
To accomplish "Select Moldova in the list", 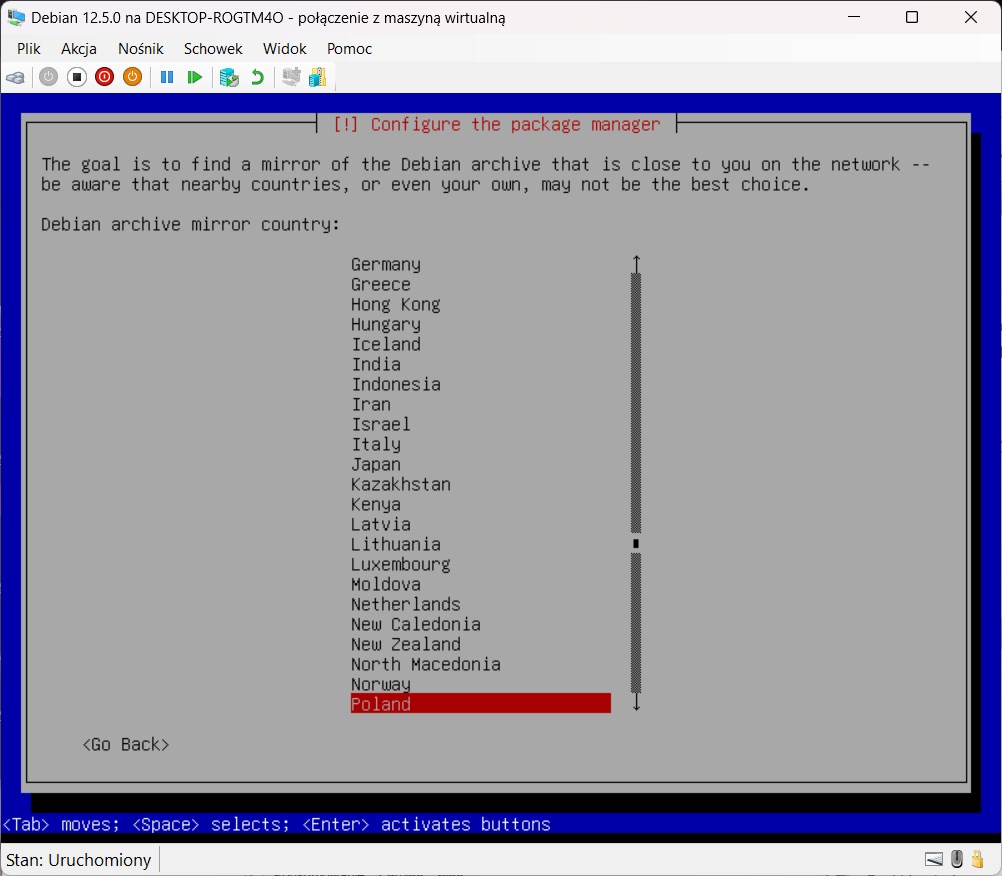I will [x=386, y=584].
